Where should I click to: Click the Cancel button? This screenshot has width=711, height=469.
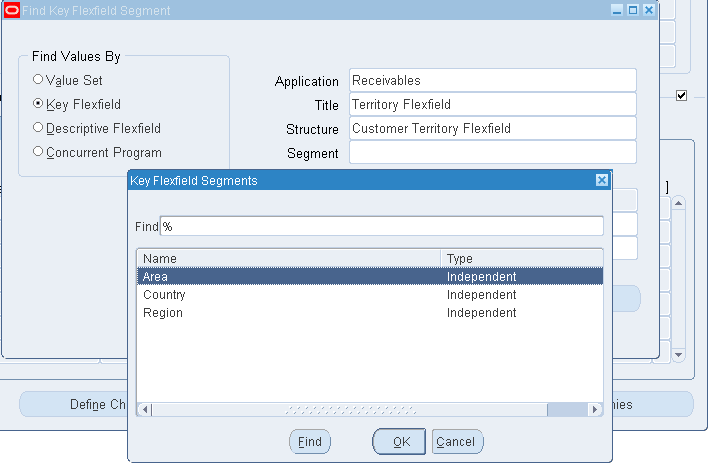pyautogui.click(x=458, y=441)
